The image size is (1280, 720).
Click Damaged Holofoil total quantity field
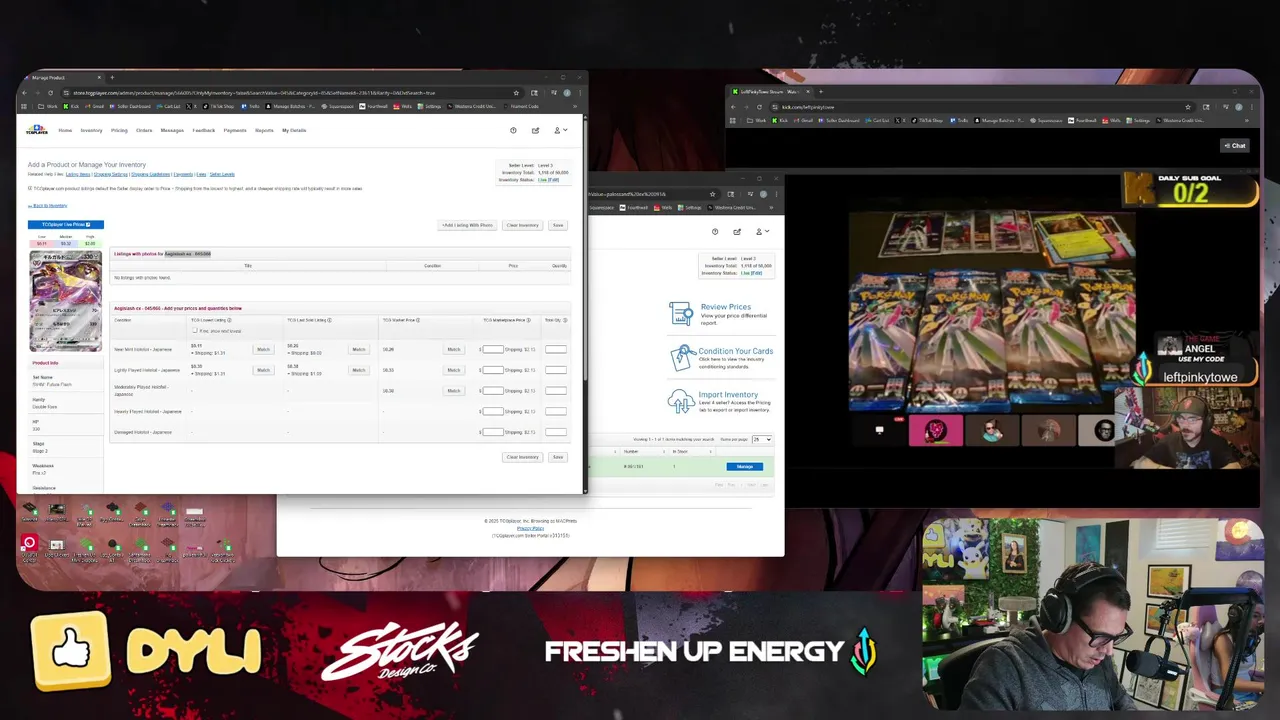tap(556, 432)
